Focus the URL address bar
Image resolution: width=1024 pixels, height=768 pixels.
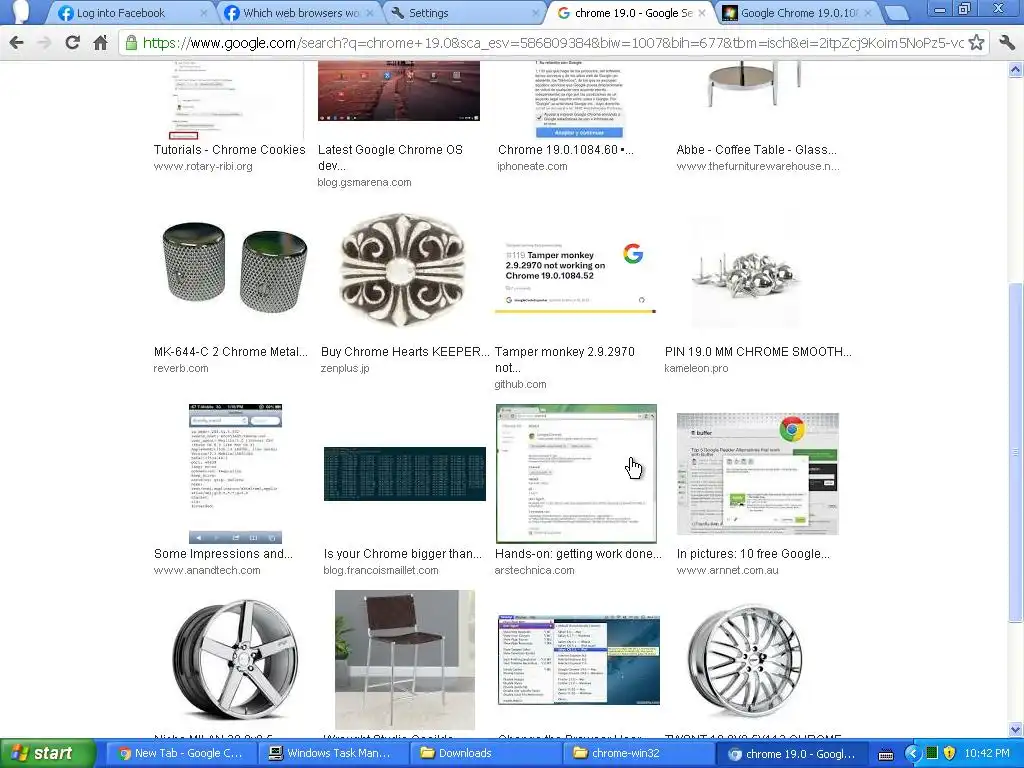(552, 42)
